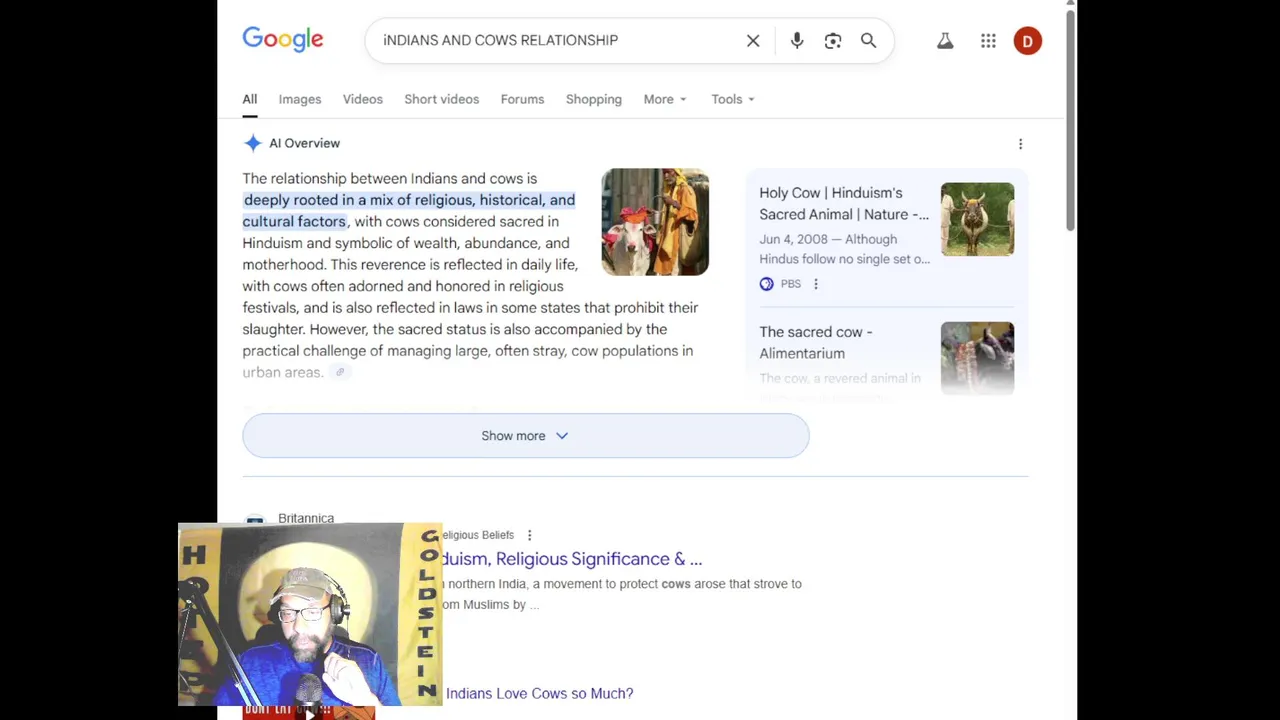Click the PBS favicon icon
Image resolution: width=1280 pixels, height=720 pixels.
click(766, 284)
